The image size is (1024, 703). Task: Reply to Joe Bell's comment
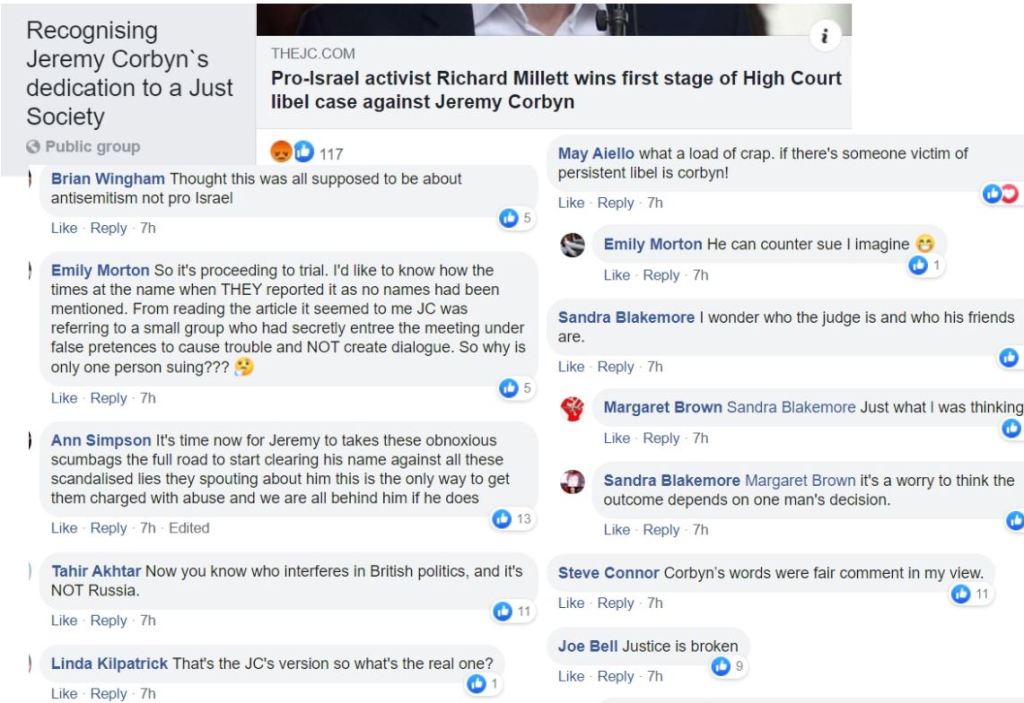click(x=615, y=676)
